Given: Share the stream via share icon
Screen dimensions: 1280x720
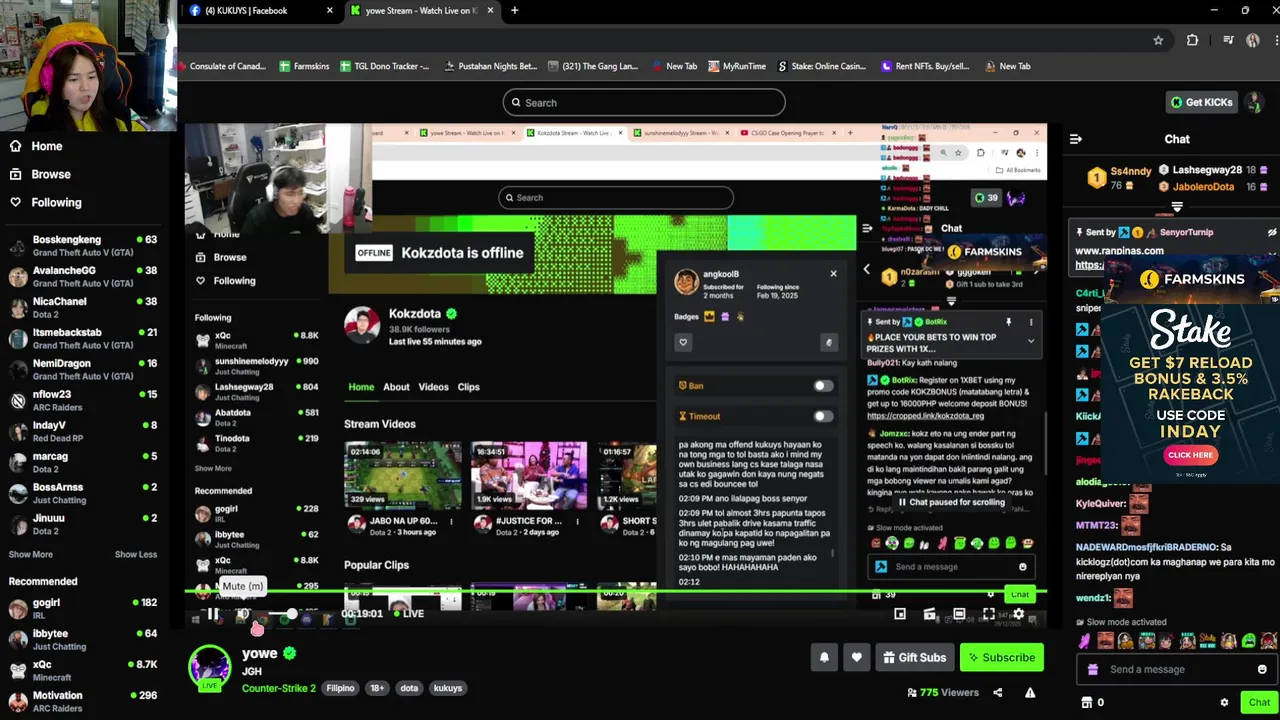Looking at the screenshot, I should pyautogui.click(x=997, y=692).
